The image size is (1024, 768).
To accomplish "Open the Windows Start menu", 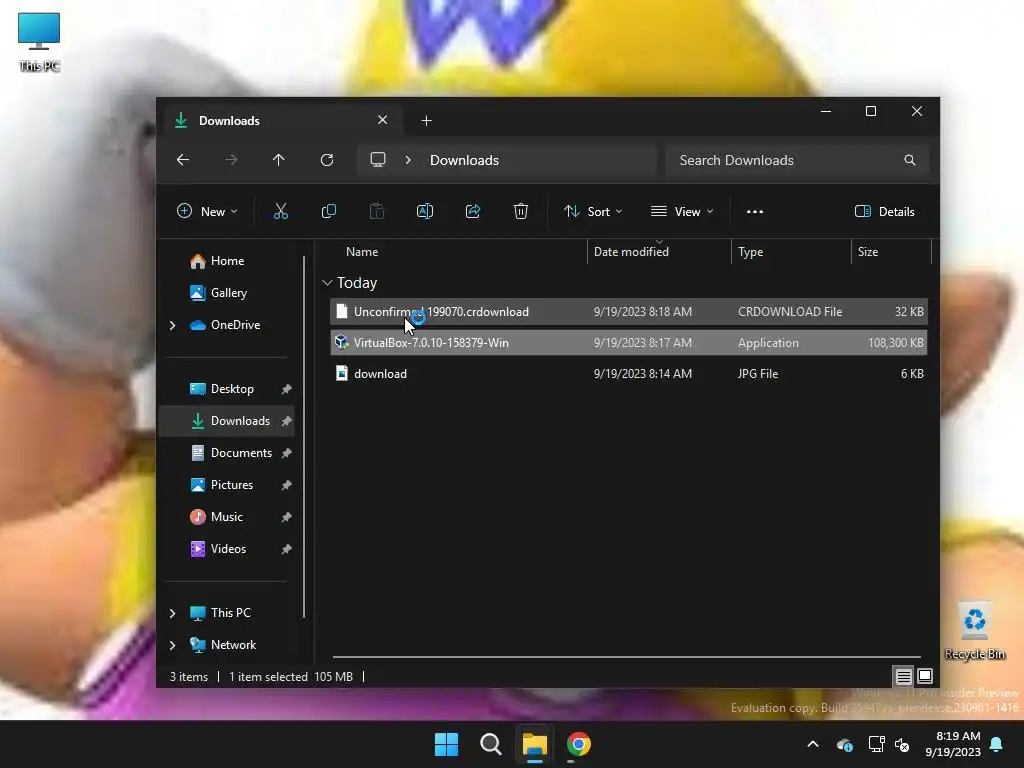I will (447, 744).
